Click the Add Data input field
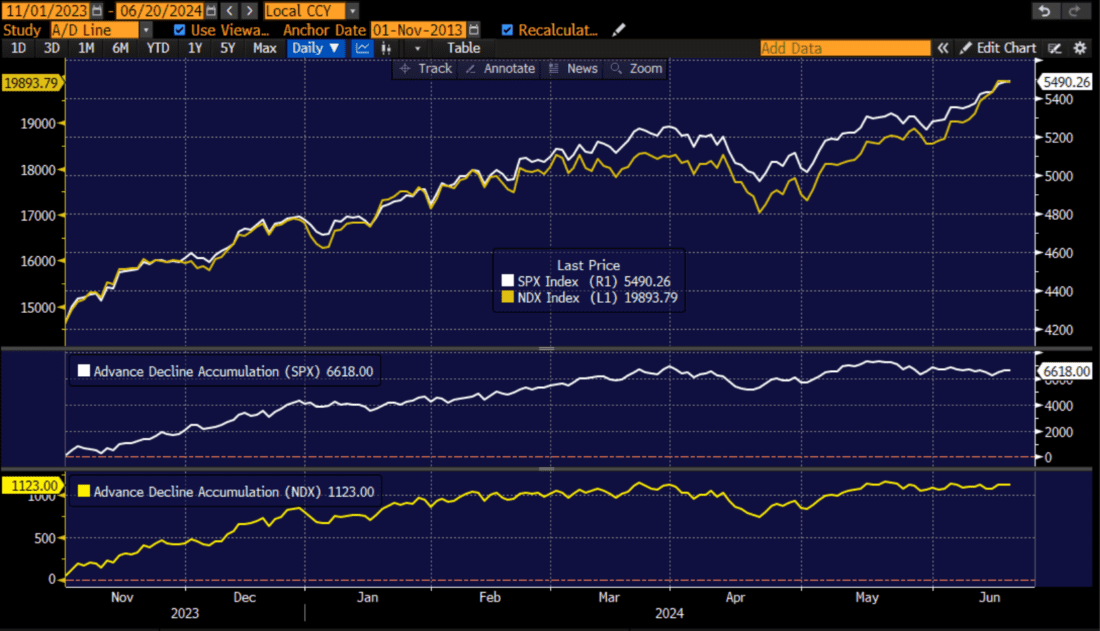This screenshot has width=1100, height=631. [845, 47]
